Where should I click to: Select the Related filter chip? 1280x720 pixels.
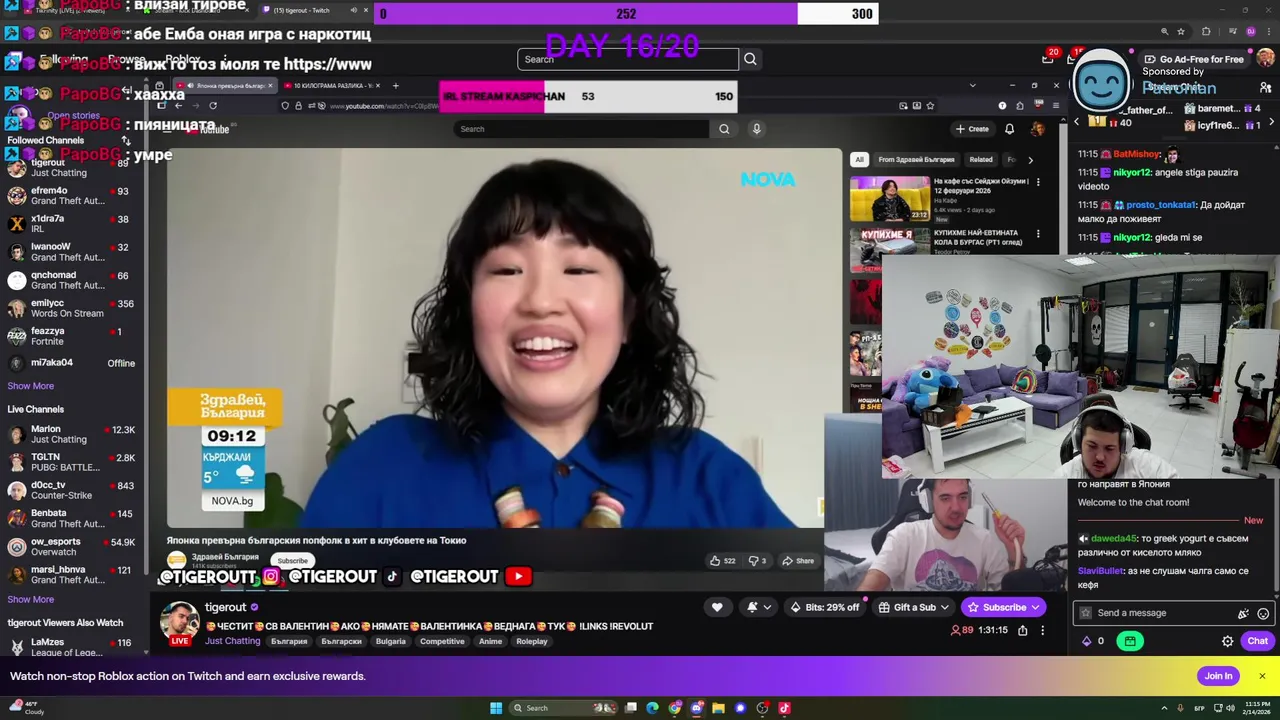[x=981, y=160]
